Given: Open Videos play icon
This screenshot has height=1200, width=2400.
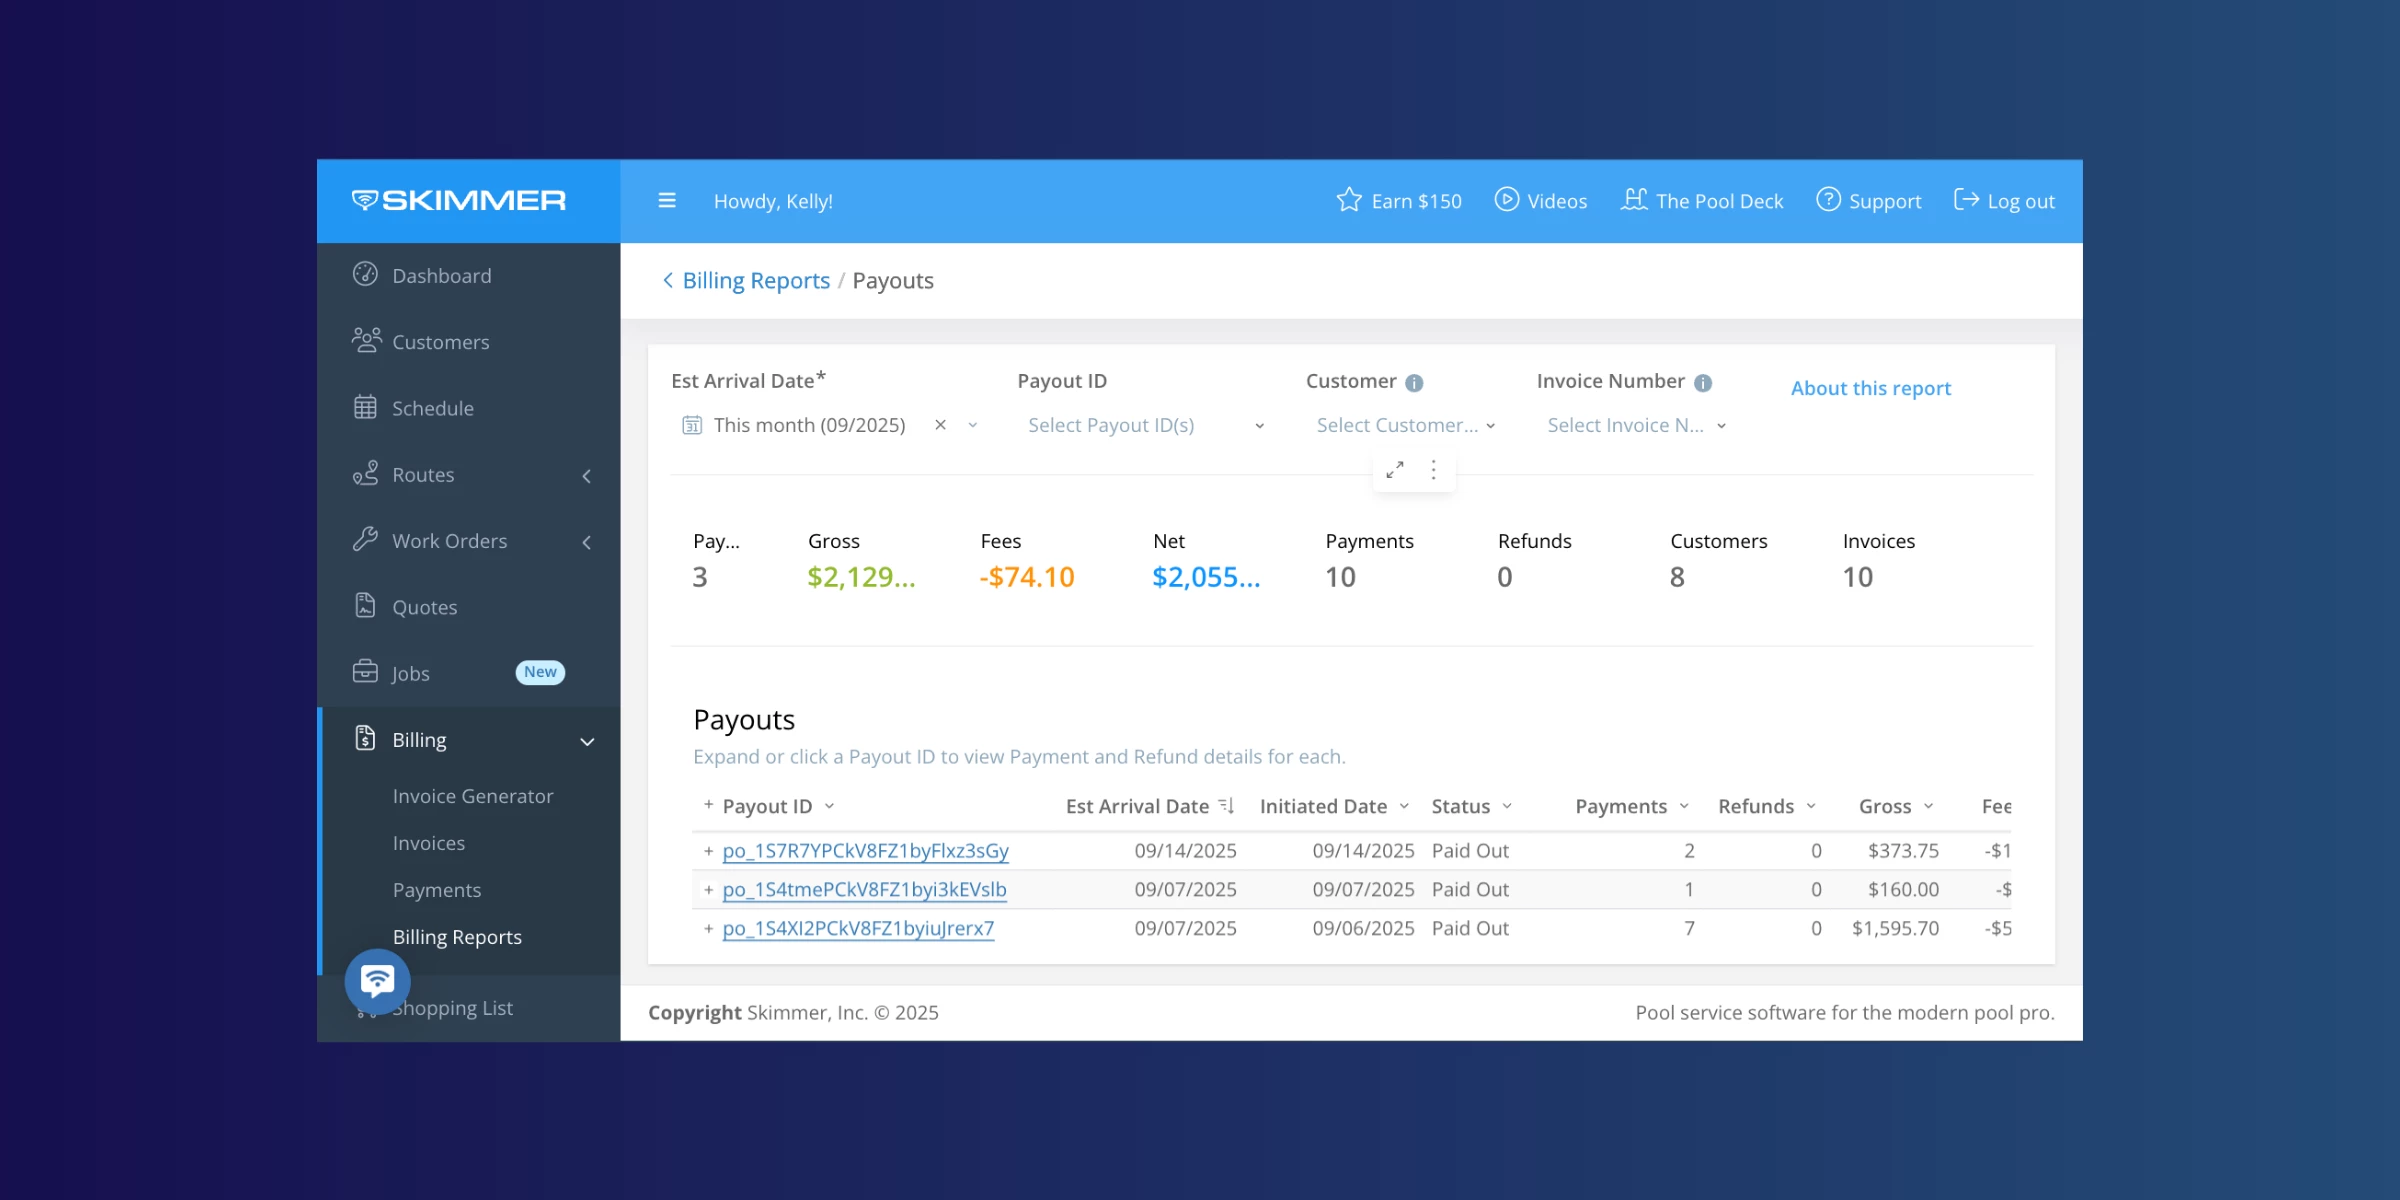Looking at the screenshot, I should pyautogui.click(x=1506, y=200).
